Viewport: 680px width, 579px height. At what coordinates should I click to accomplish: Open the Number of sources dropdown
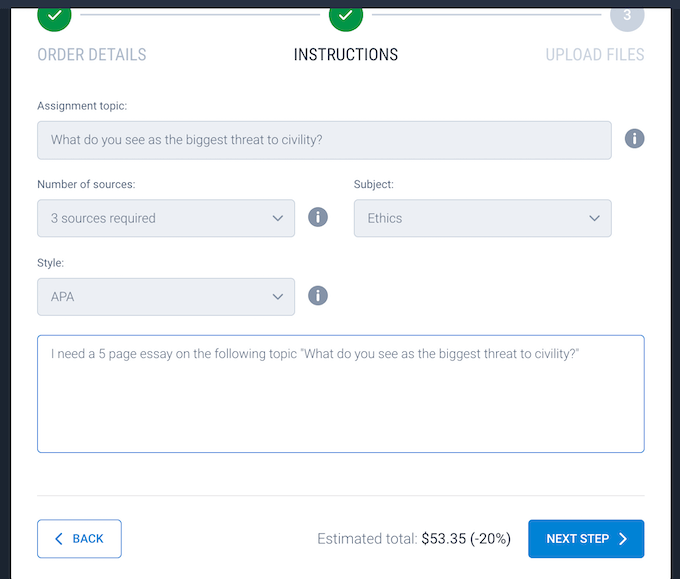point(166,218)
